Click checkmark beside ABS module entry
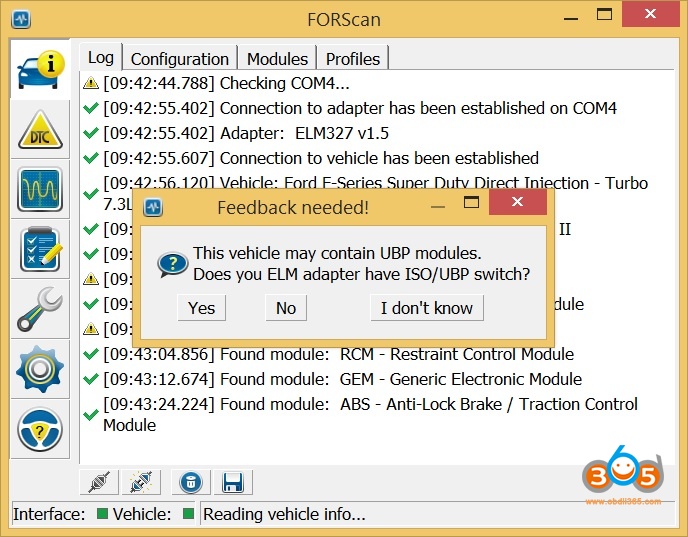 [x=90, y=414]
